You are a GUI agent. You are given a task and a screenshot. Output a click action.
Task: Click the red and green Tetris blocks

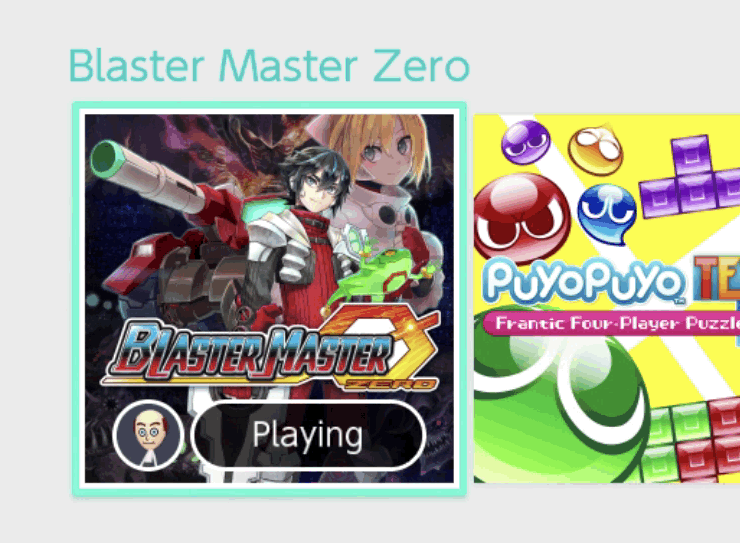(690, 441)
